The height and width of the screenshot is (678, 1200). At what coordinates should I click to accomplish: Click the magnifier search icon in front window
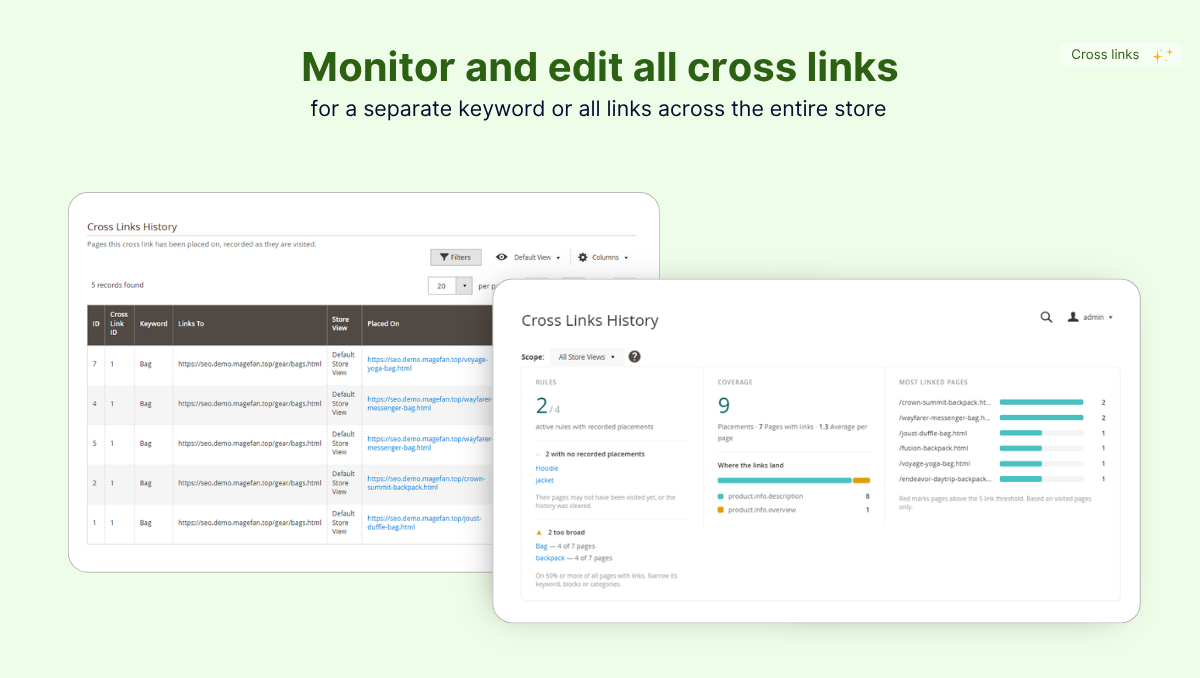(x=1046, y=317)
